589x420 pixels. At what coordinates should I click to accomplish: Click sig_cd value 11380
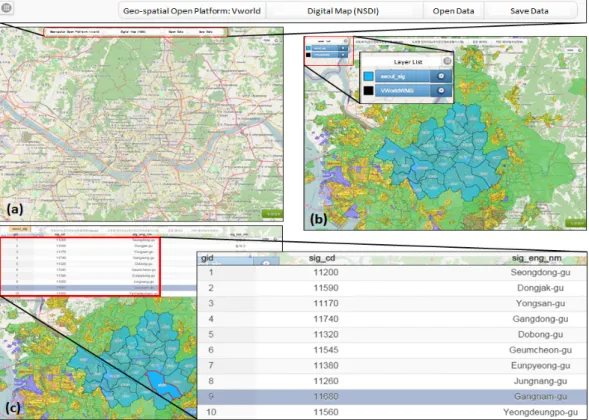coord(326,365)
